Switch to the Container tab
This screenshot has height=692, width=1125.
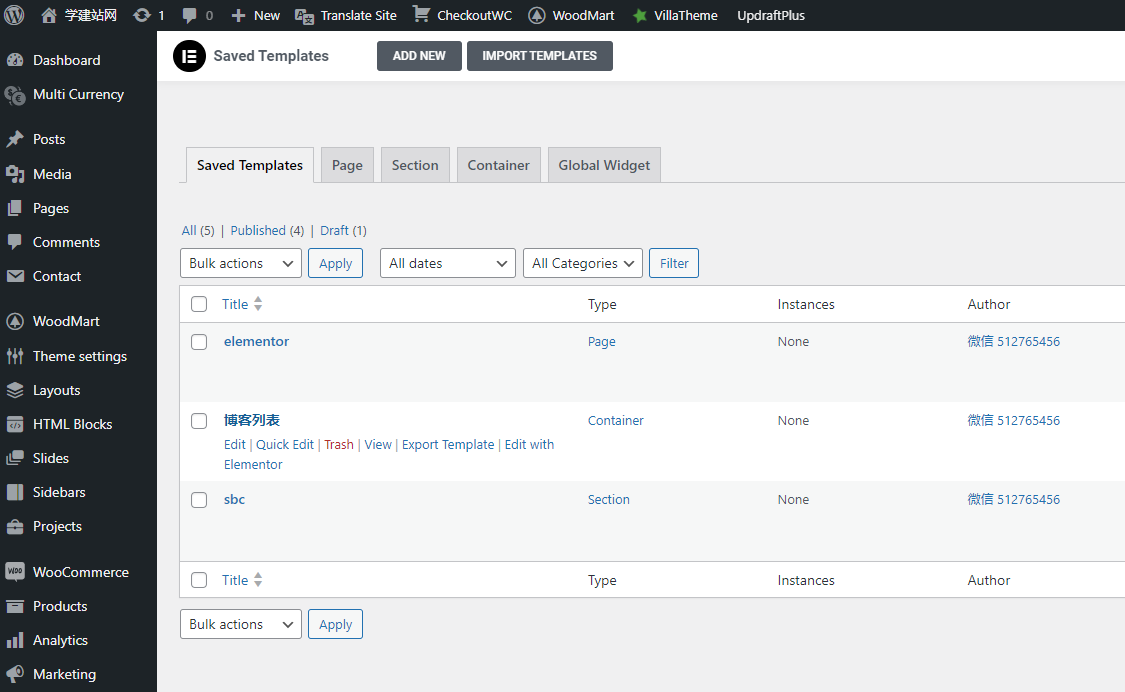[498, 165]
